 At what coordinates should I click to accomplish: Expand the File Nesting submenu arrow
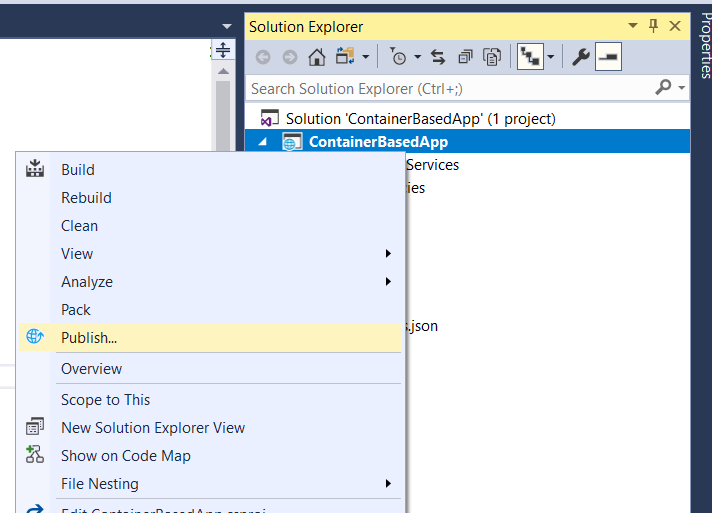tap(388, 483)
